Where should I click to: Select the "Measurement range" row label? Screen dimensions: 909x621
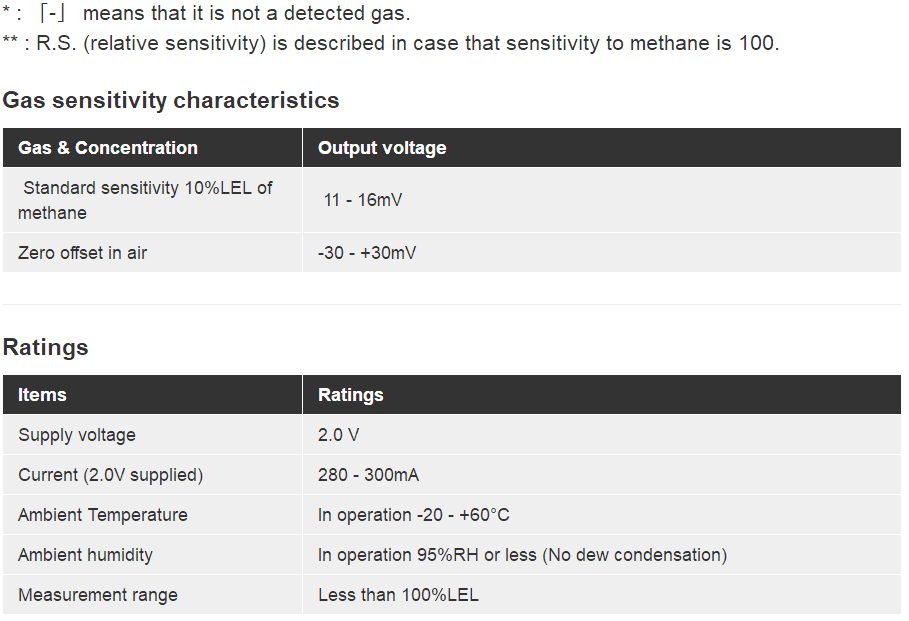(98, 595)
